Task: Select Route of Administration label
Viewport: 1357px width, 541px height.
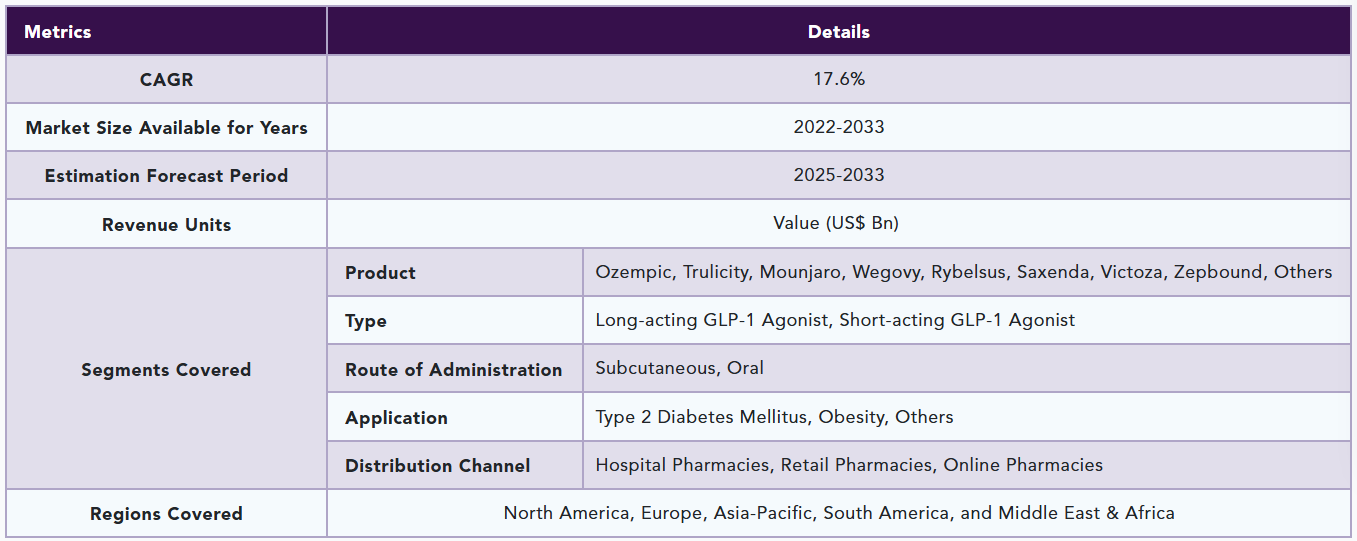Action: (x=453, y=370)
